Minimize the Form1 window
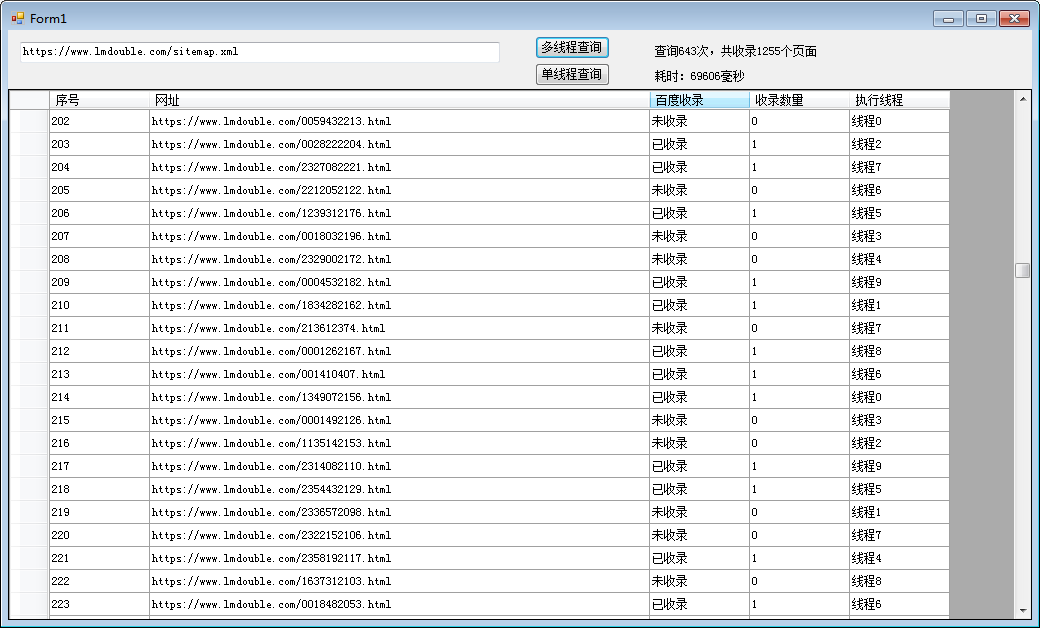This screenshot has height=628, width=1040. 948,19
